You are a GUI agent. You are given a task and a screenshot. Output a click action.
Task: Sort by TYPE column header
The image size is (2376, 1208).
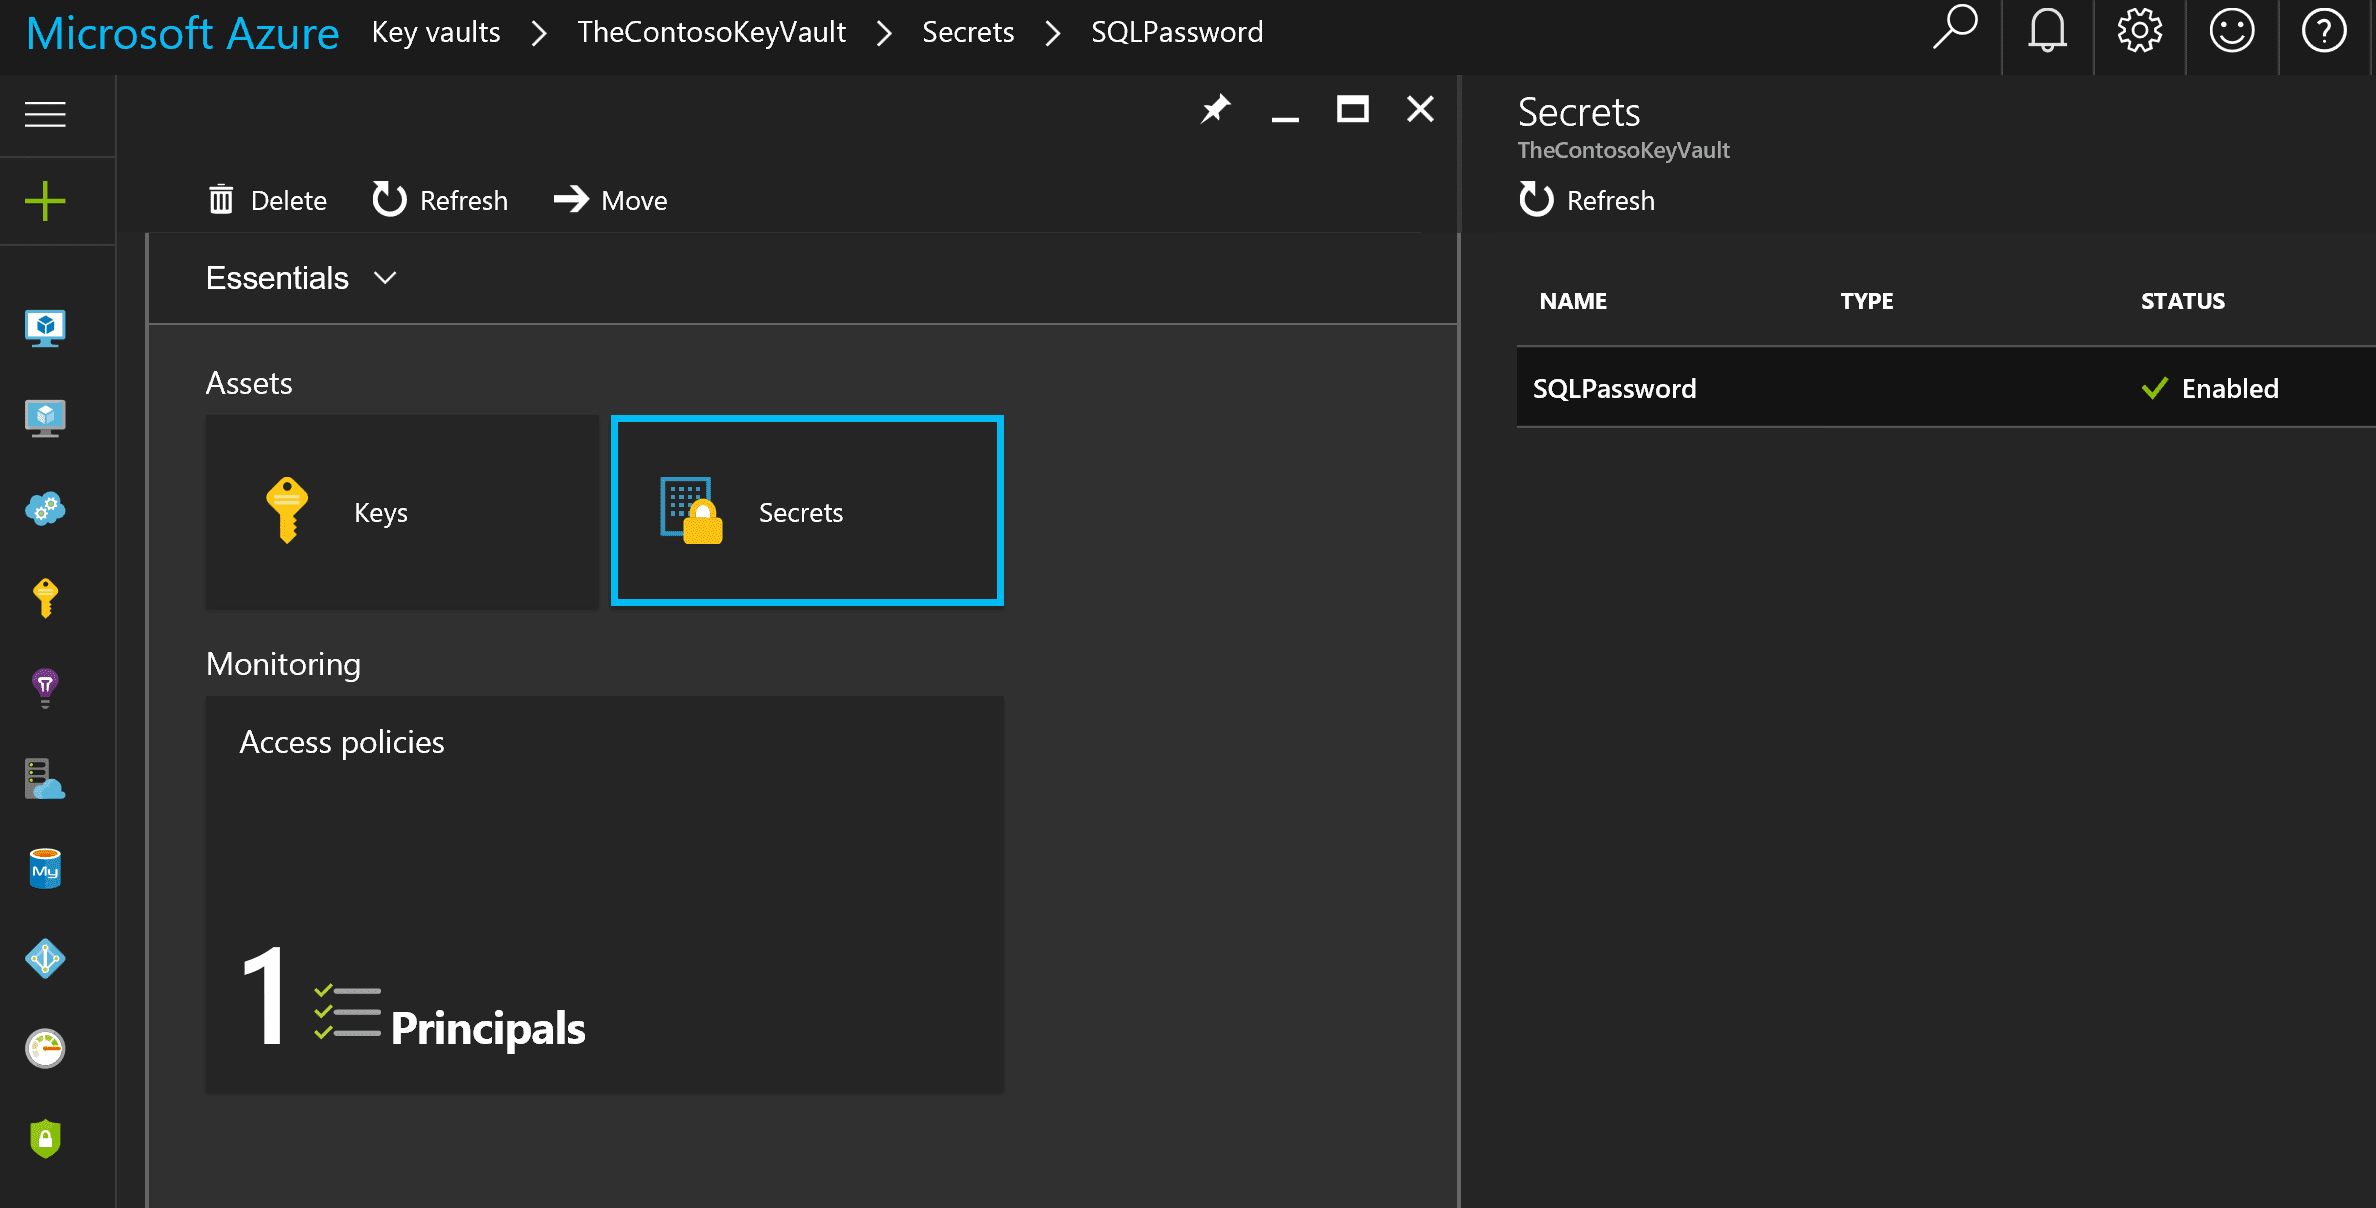(1867, 301)
